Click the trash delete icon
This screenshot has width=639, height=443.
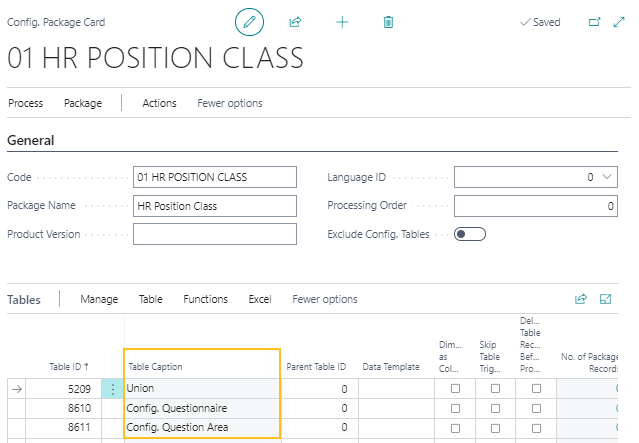[x=388, y=21]
